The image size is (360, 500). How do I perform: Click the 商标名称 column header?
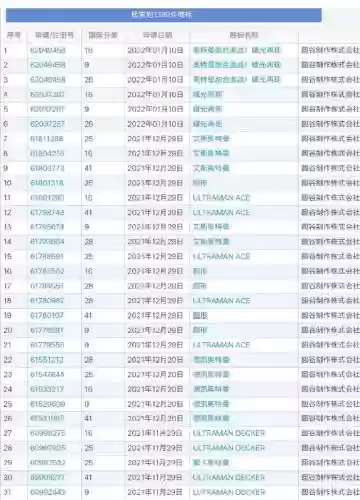click(244, 35)
